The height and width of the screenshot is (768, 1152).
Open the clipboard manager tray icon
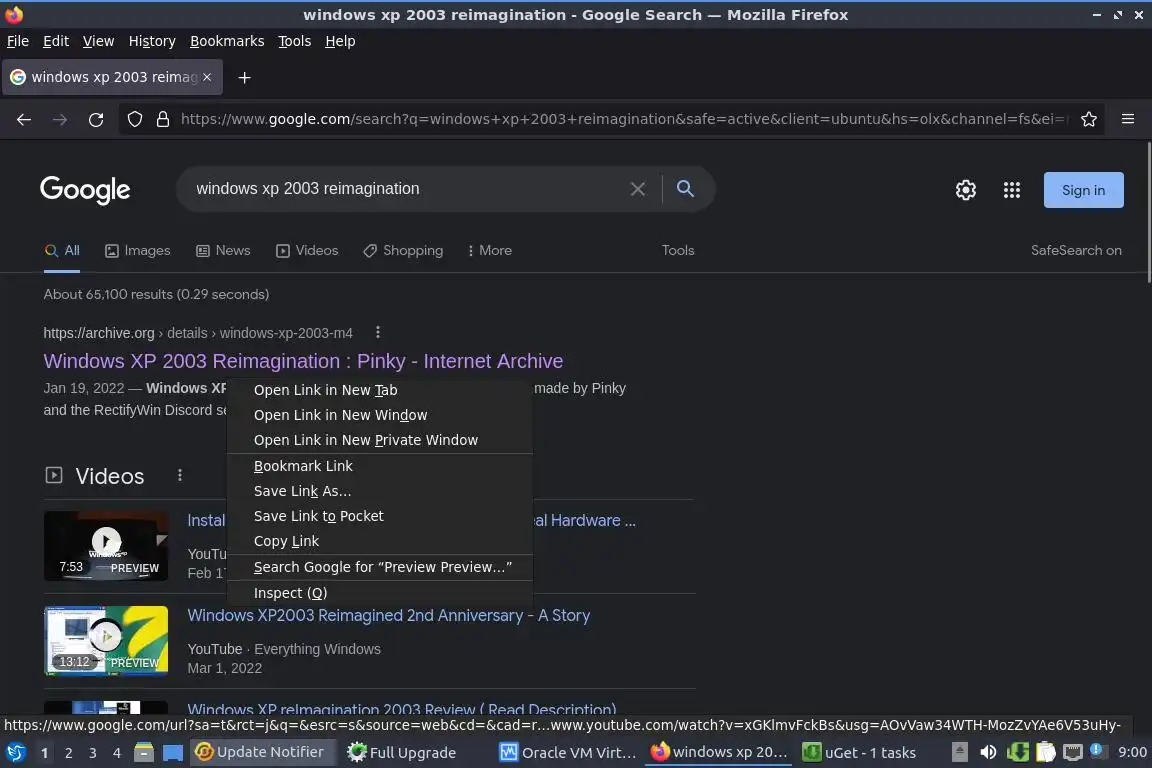pos(1045,752)
